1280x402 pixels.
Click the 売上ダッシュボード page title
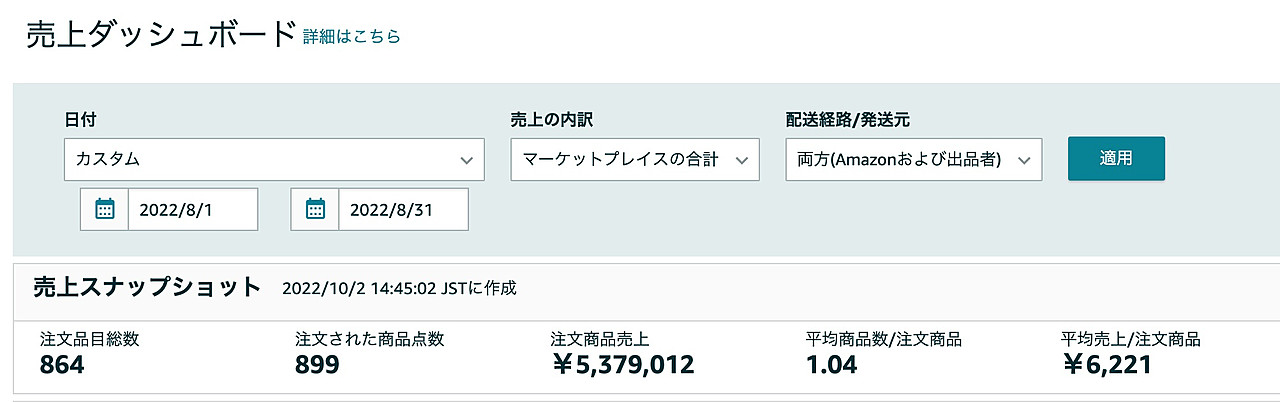point(161,34)
